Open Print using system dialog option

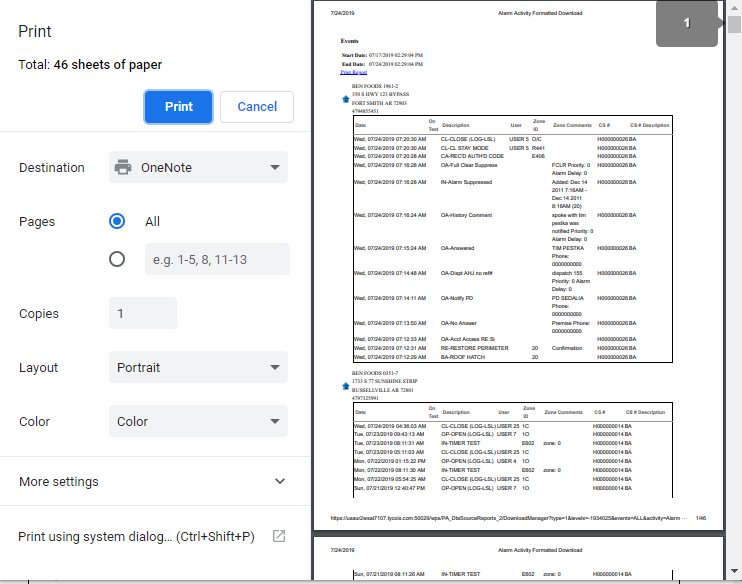point(136,536)
